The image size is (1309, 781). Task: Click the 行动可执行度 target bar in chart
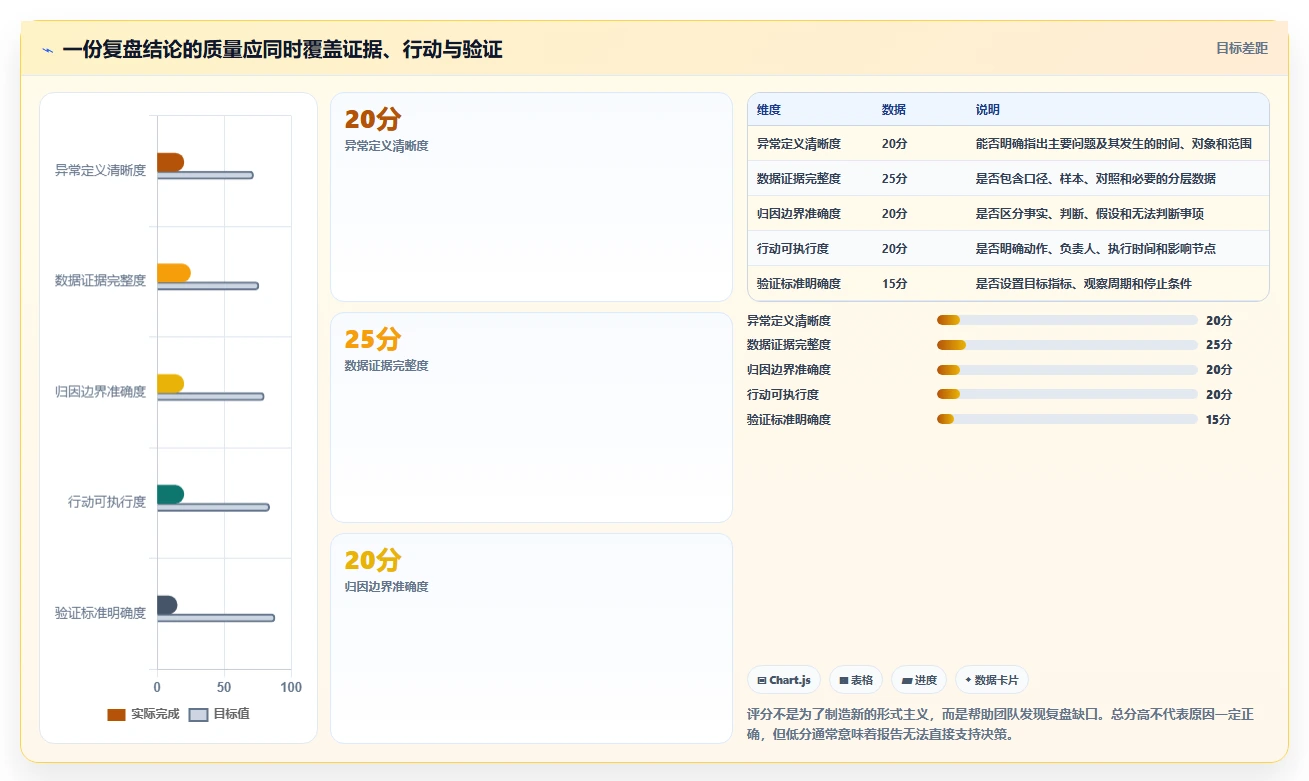[x=213, y=507]
